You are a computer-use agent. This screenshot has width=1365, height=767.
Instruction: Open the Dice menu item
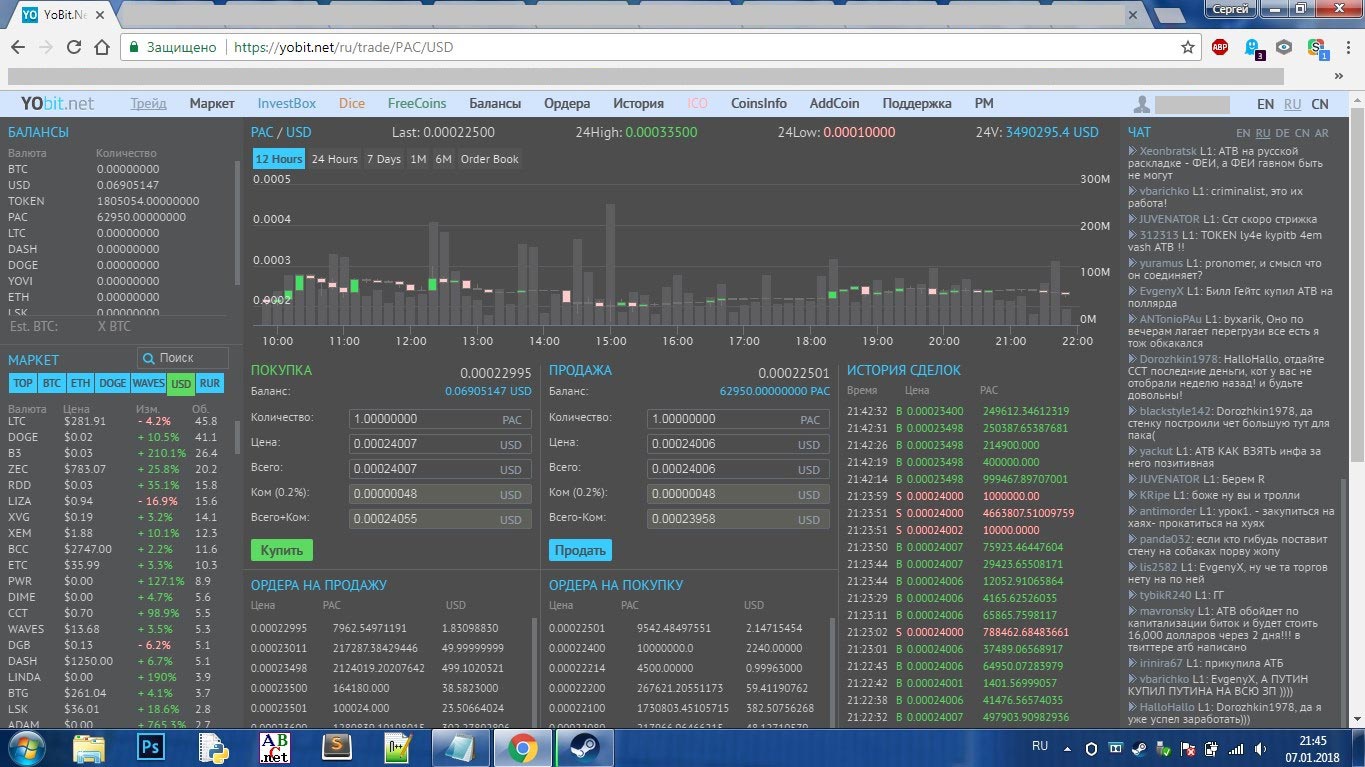352,104
